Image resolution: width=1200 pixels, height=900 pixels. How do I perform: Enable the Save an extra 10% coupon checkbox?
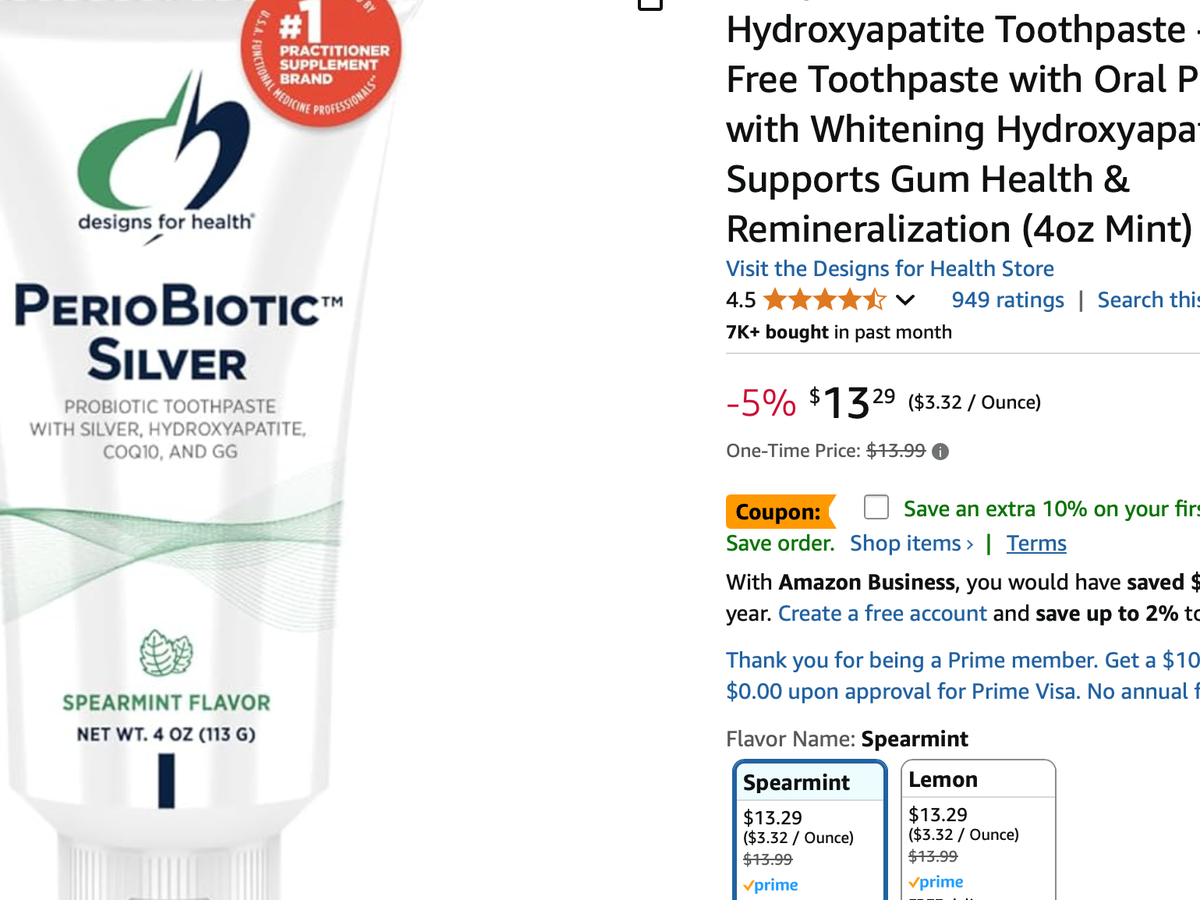[876, 508]
